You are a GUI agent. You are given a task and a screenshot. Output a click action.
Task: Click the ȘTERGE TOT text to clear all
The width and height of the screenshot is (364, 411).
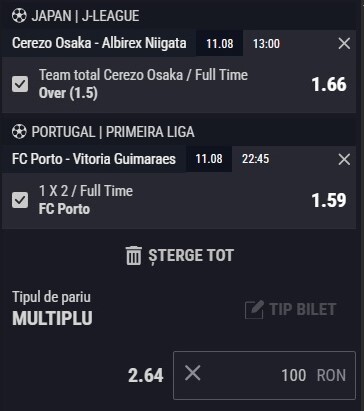(191, 256)
